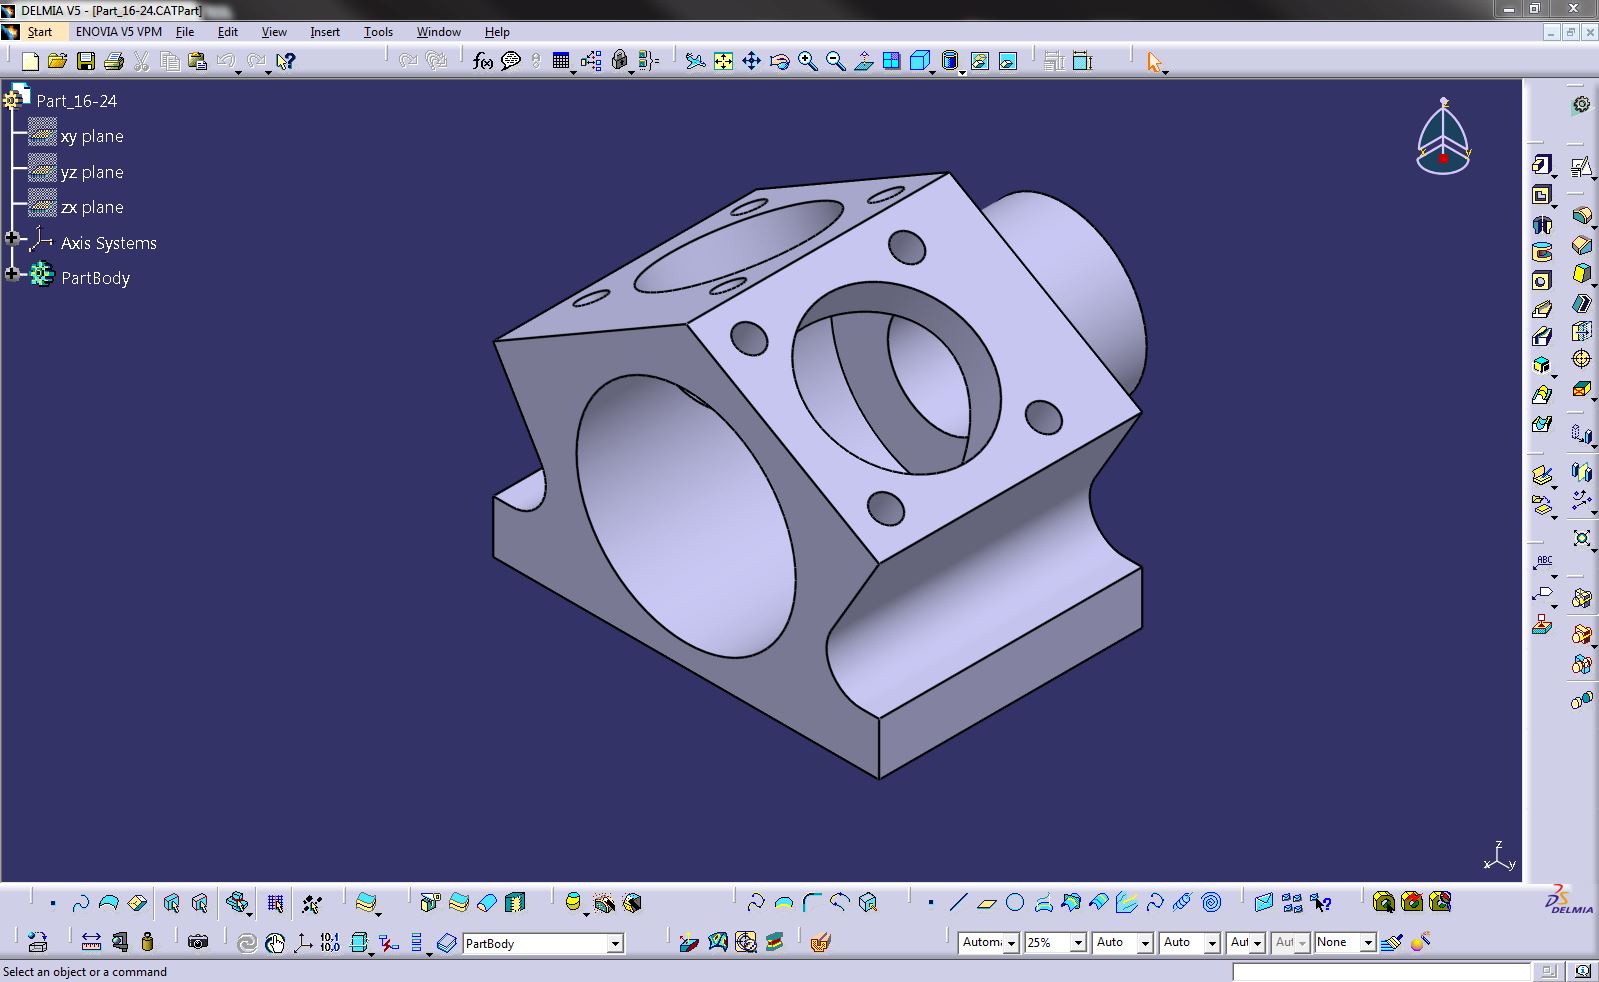The image size is (1599, 982).
Task: Select xy plane in the tree
Action: [x=92, y=136]
